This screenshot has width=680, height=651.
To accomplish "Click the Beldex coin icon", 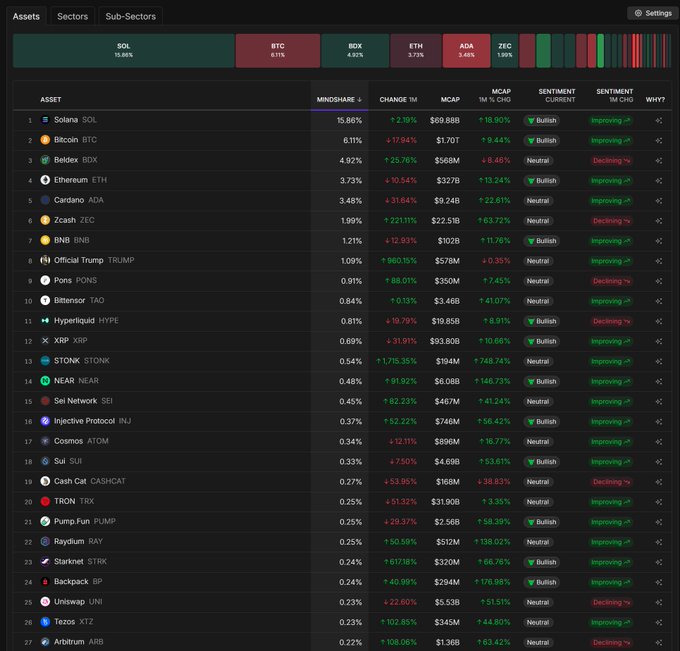I will 45,160.
